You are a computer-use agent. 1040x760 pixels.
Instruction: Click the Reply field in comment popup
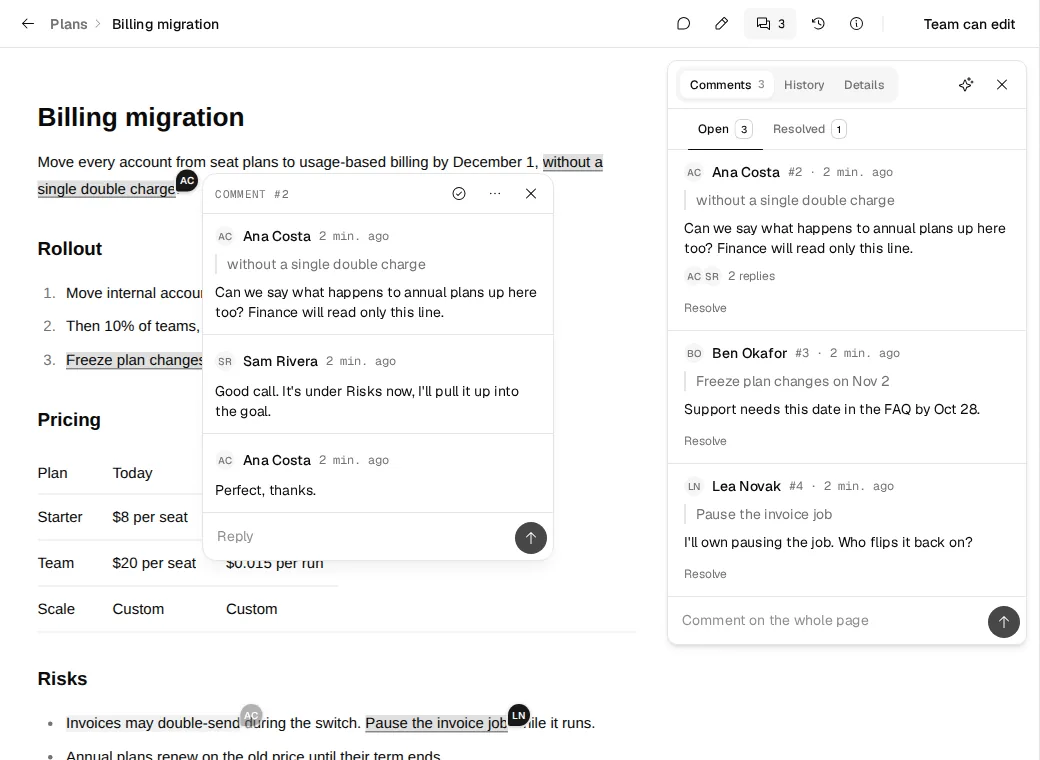[361, 536]
